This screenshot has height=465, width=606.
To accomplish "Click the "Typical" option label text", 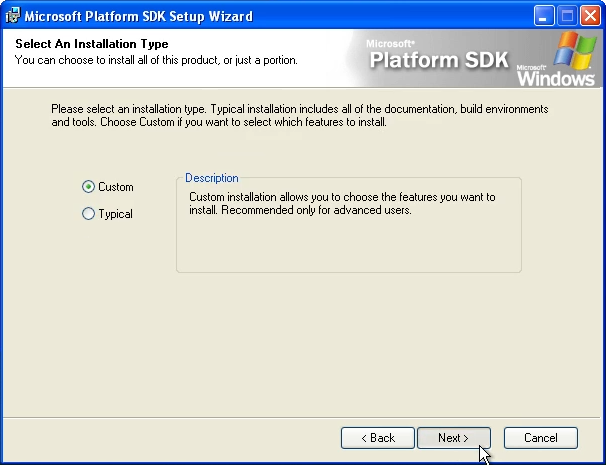I will [116, 214].
